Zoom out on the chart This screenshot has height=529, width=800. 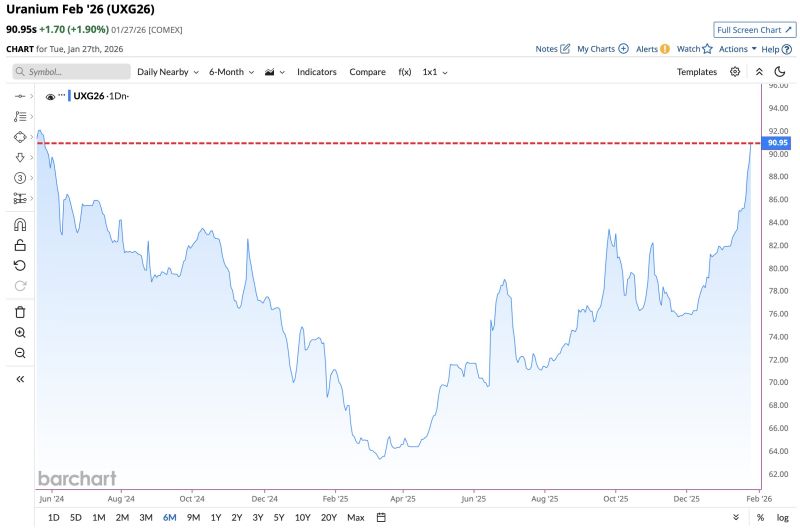point(20,353)
